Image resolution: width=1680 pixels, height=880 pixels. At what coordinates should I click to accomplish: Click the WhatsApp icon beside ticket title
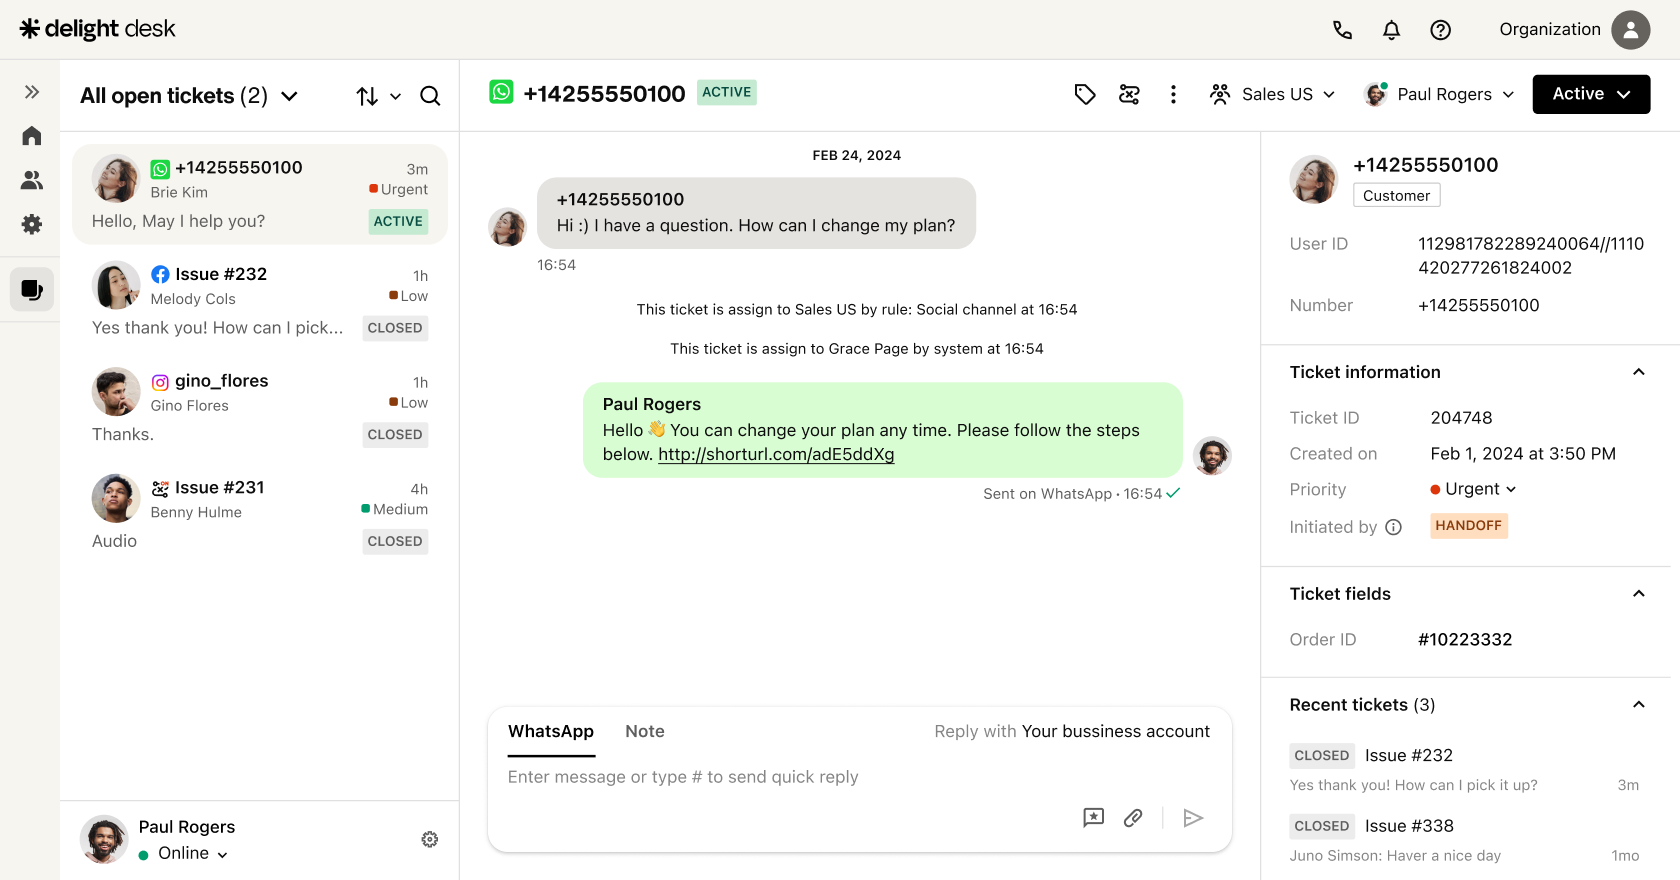tap(501, 92)
